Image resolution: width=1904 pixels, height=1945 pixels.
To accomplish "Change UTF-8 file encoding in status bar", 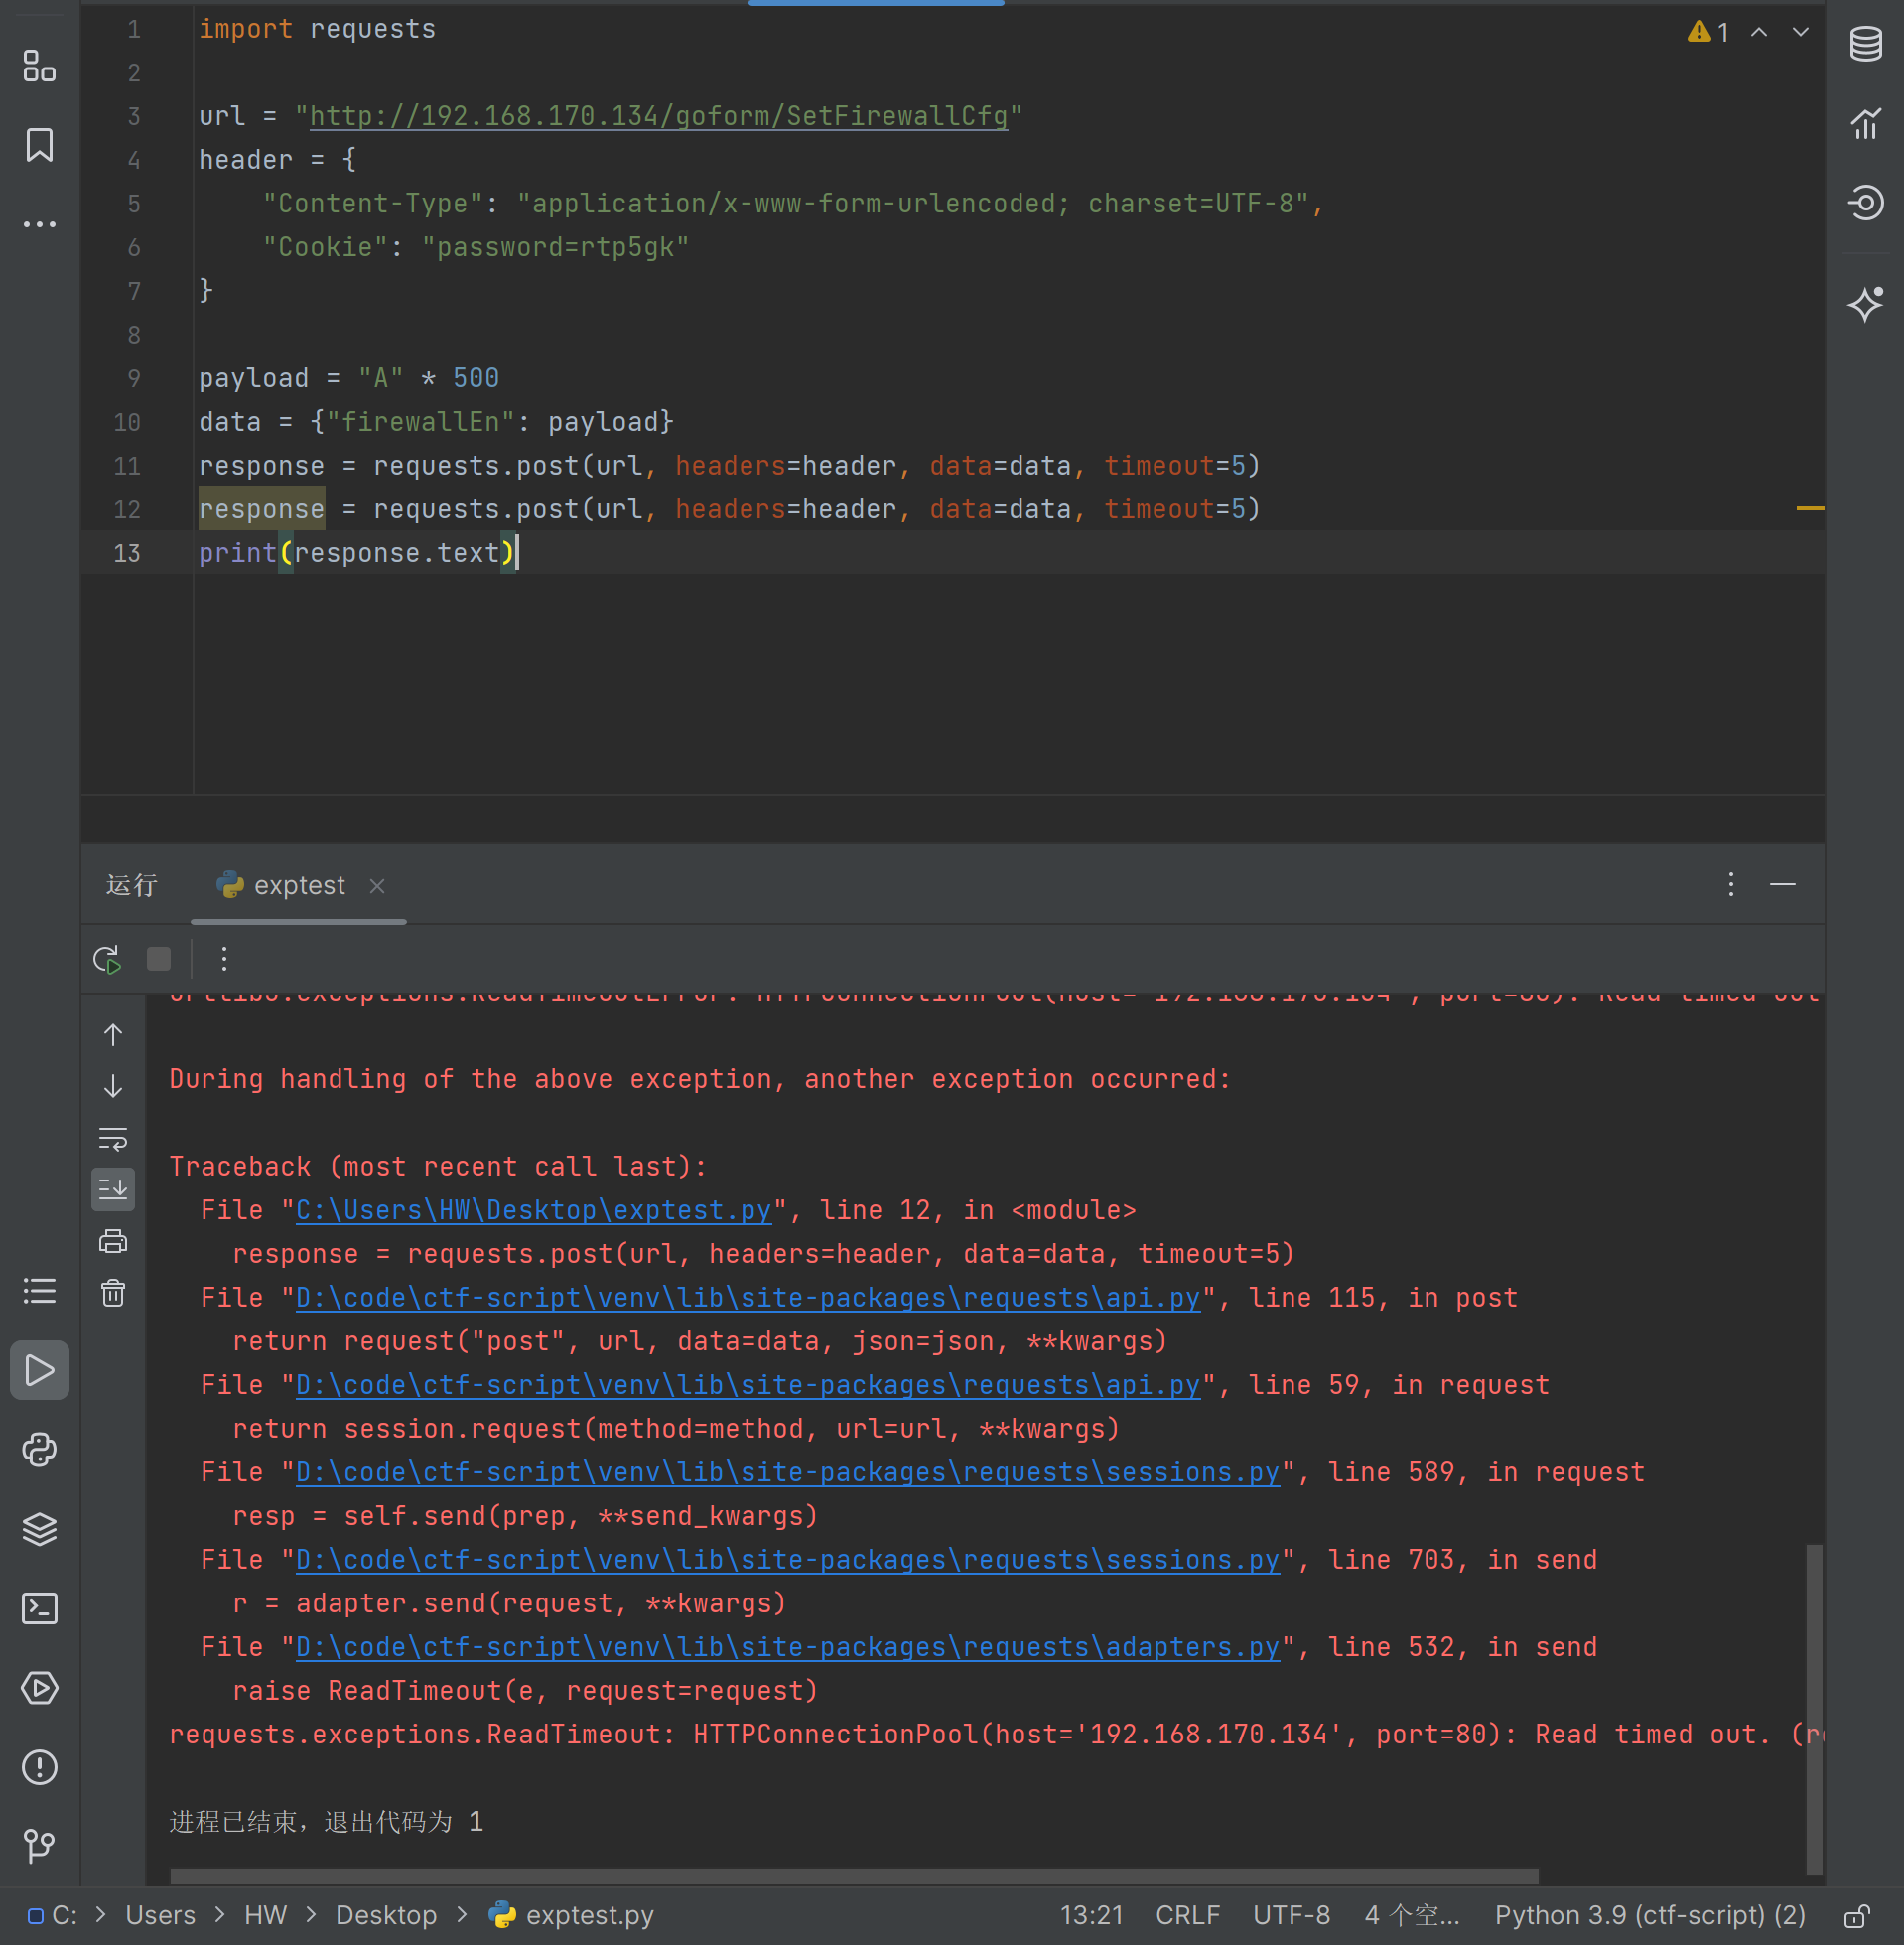I will tap(1291, 1915).
